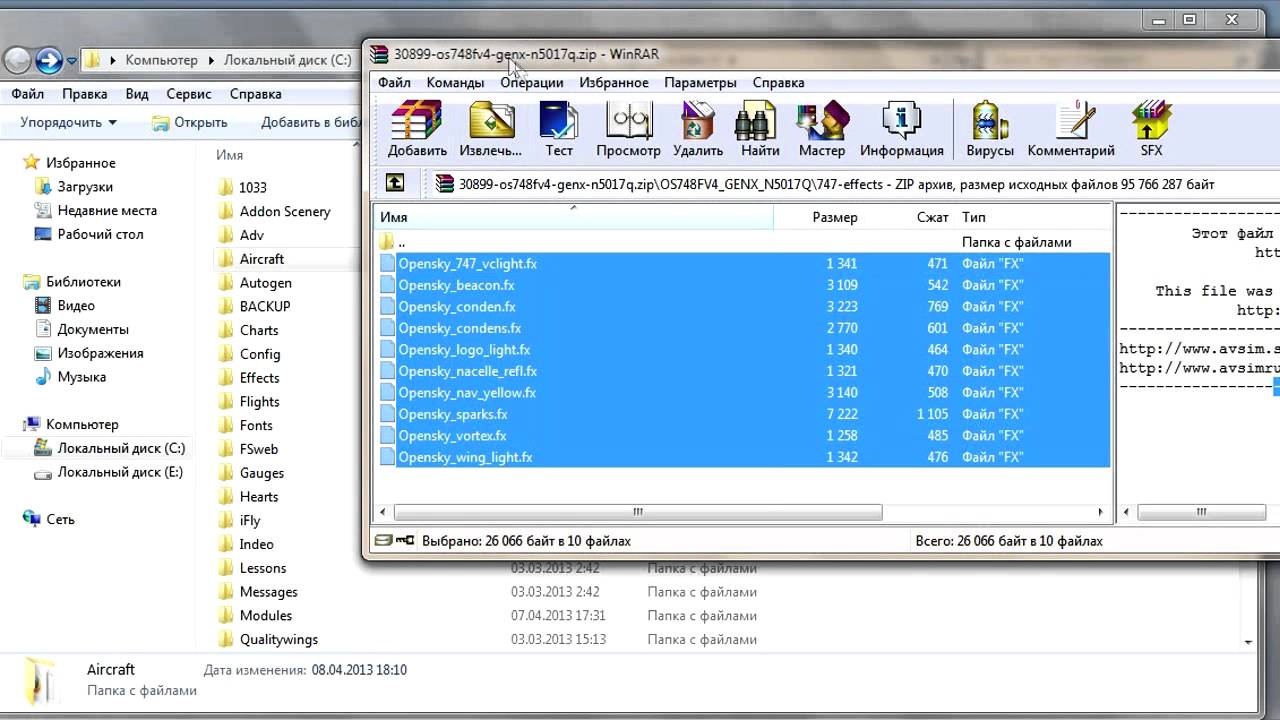Open the Параметры menu in WinRAR

(700, 83)
